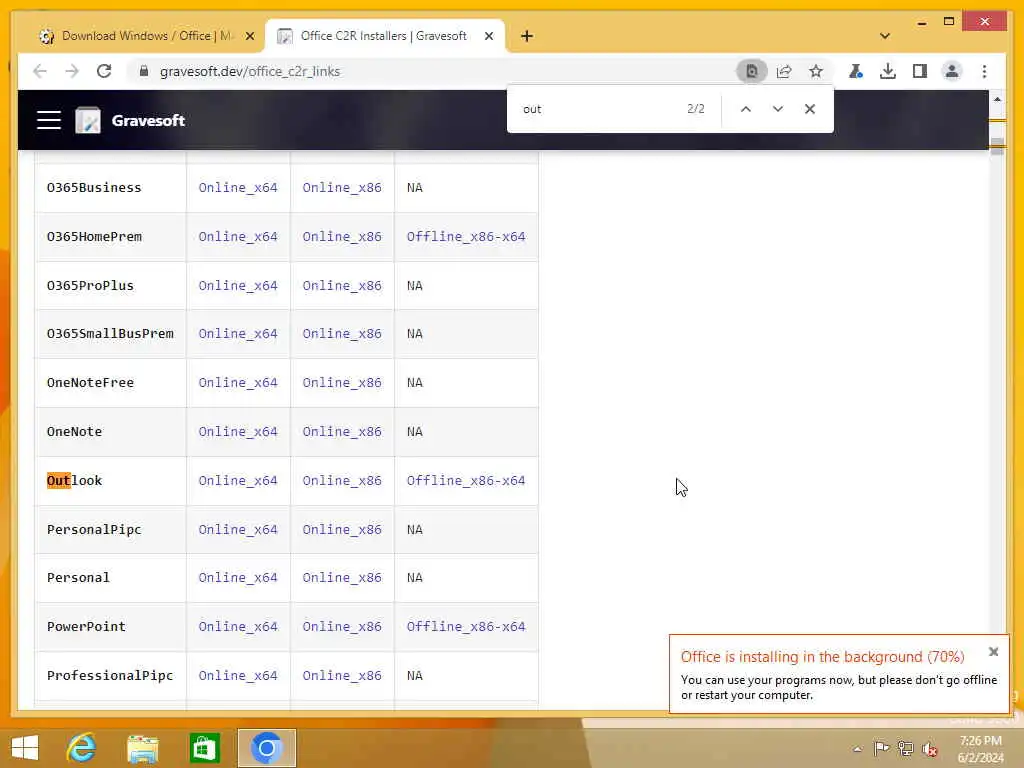Show the browser downloads
Viewport: 1024px width, 768px height.
click(888, 71)
